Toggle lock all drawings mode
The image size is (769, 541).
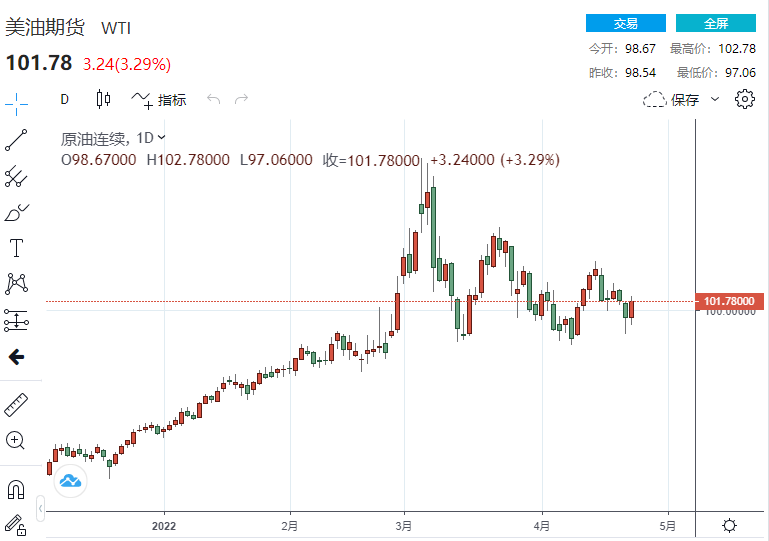click(x=16, y=523)
